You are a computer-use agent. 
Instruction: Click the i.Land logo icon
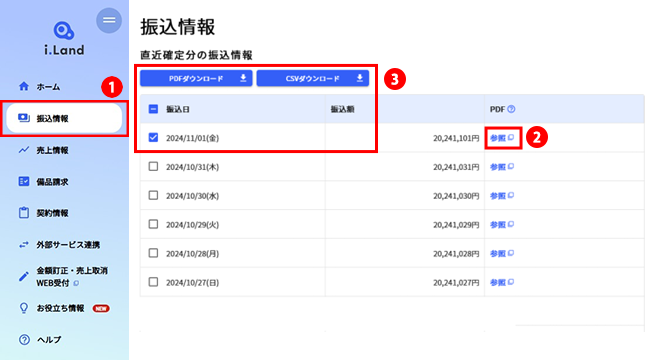(x=64, y=31)
